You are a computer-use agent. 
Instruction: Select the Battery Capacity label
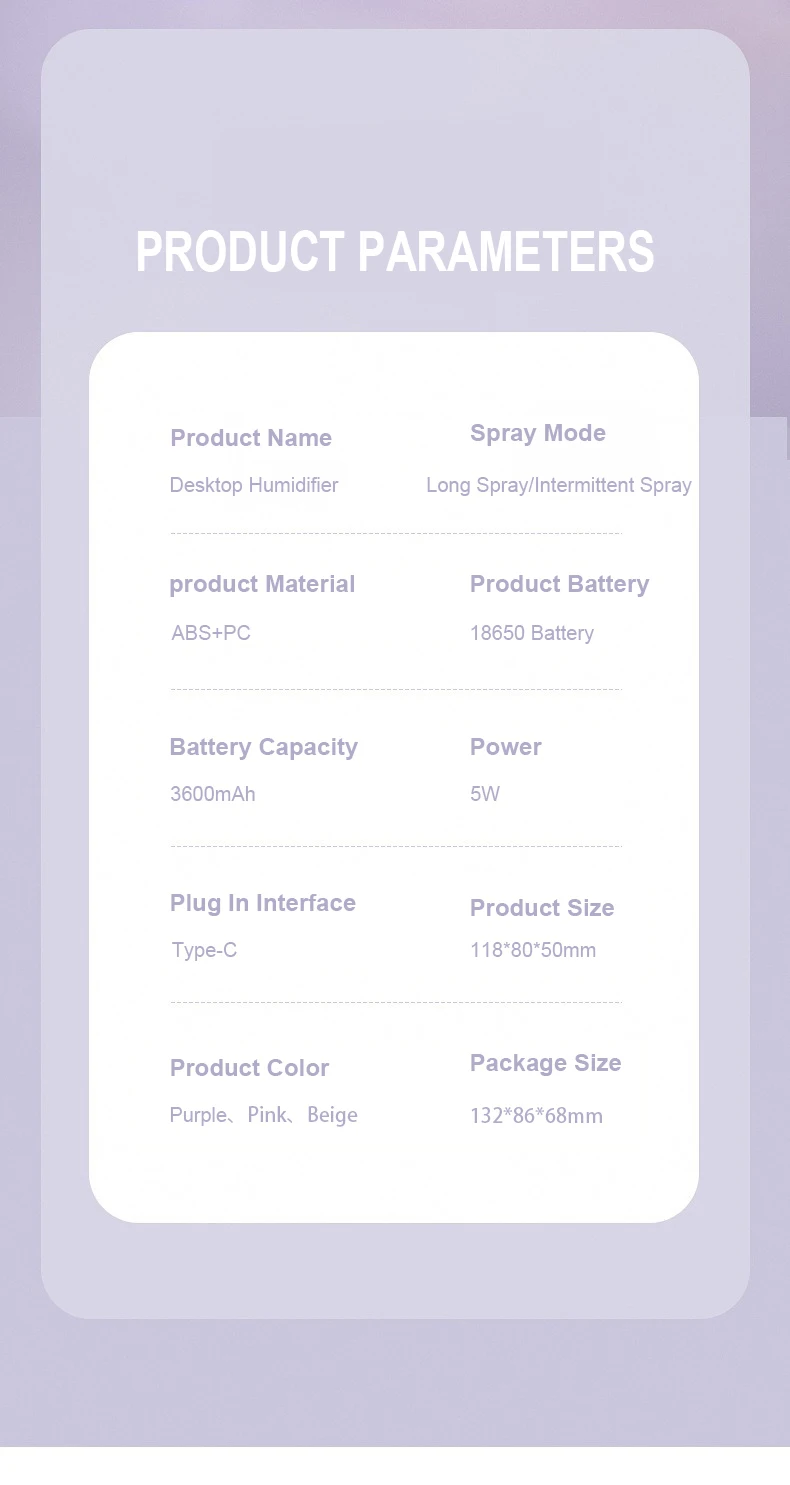pos(263,747)
